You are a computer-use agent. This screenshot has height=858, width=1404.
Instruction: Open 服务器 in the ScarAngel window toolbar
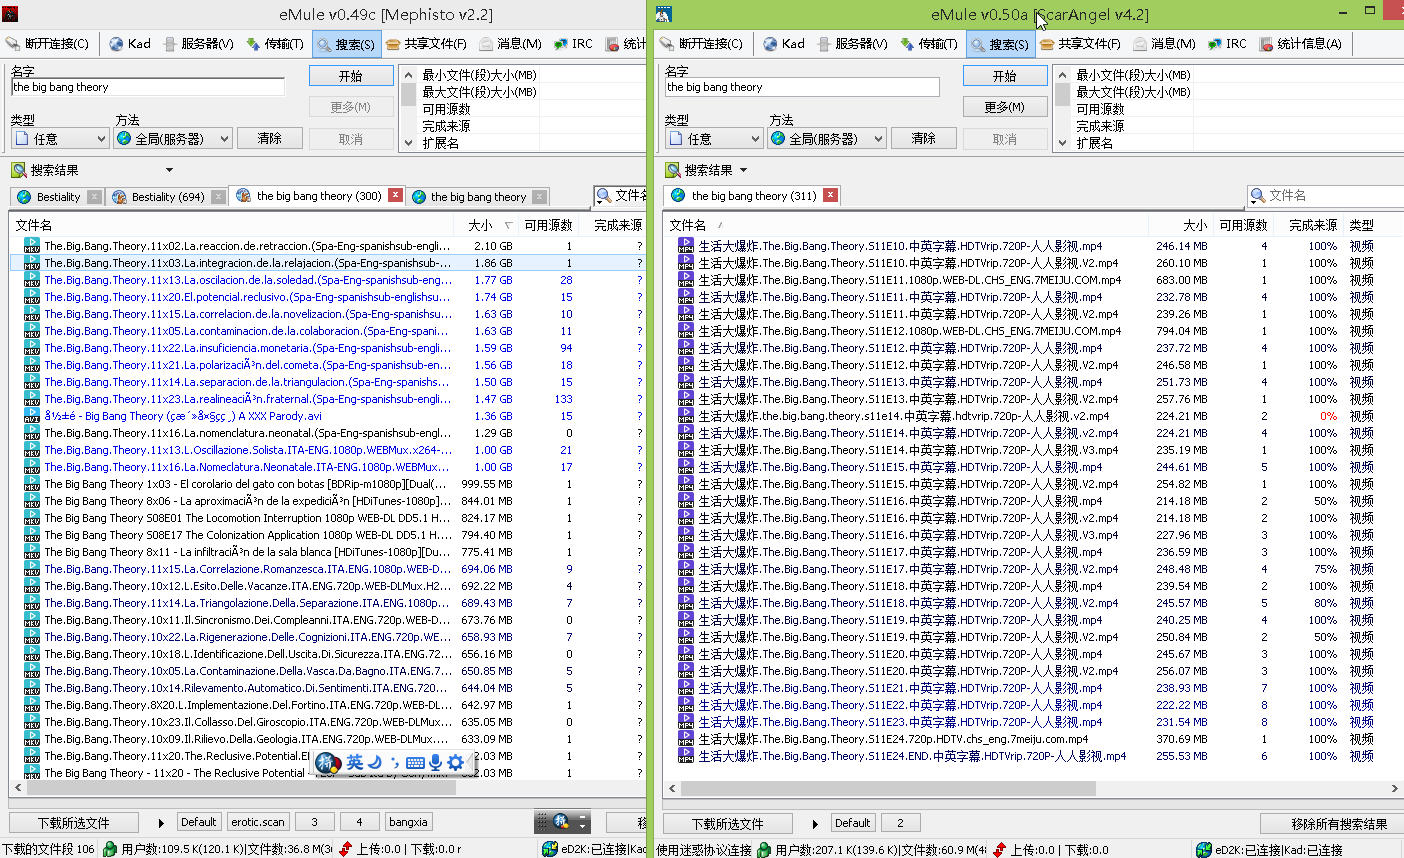852,43
